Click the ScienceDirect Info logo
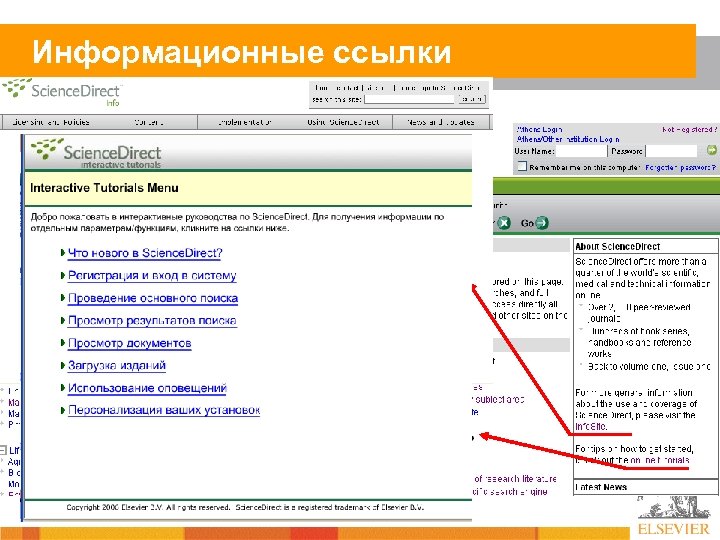Screen dimensions: 720x540 click(62, 92)
